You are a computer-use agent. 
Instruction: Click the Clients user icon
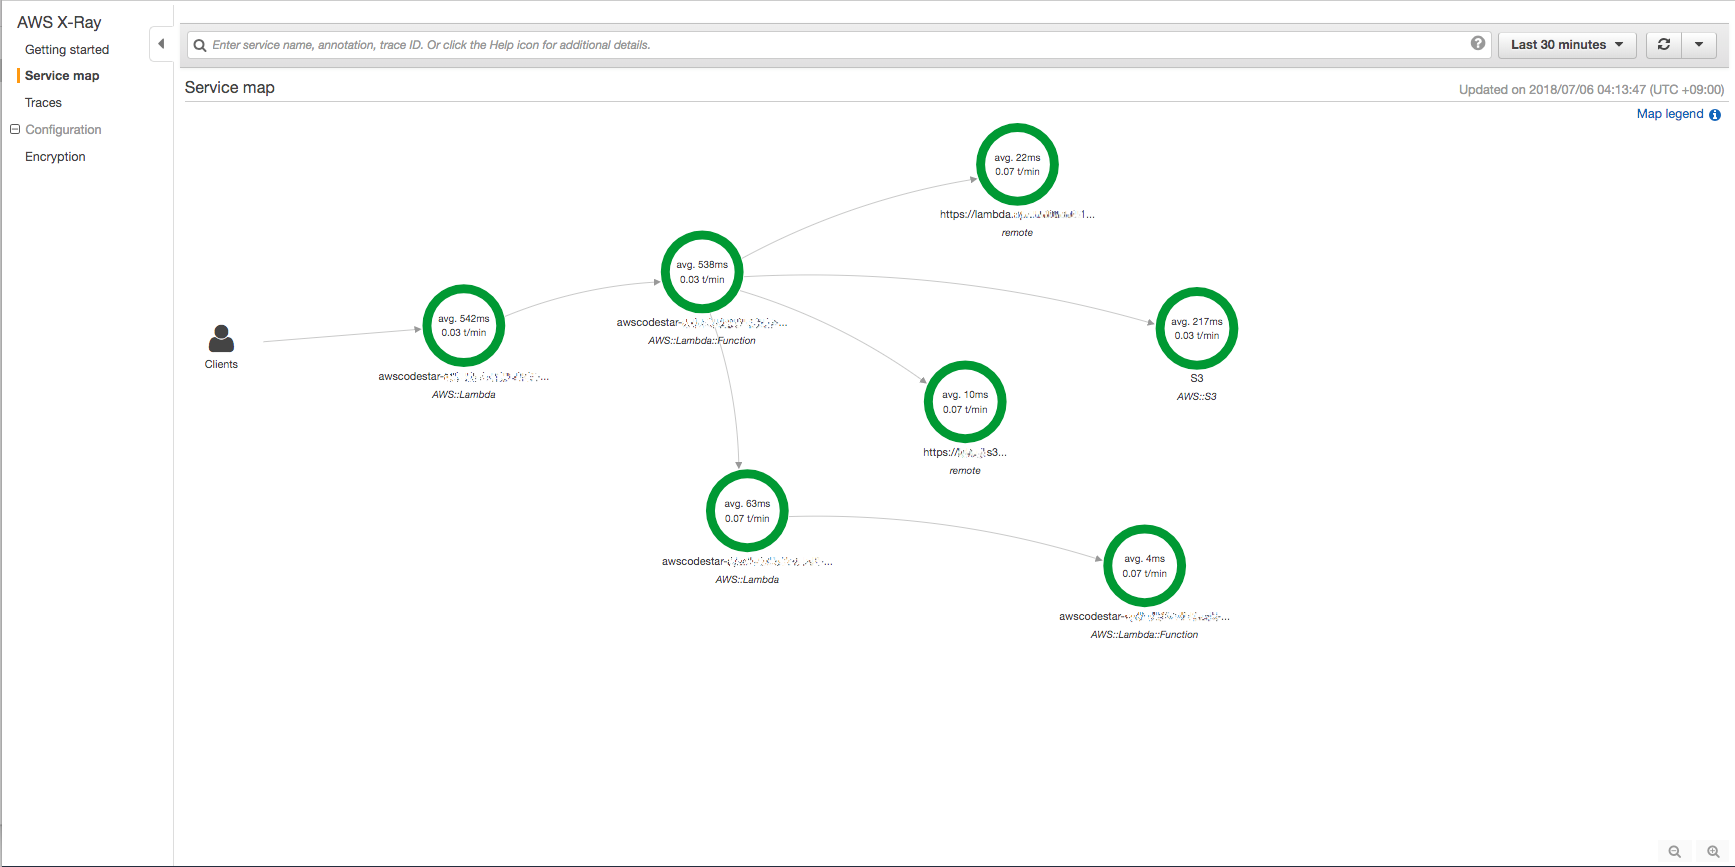coord(221,339)
